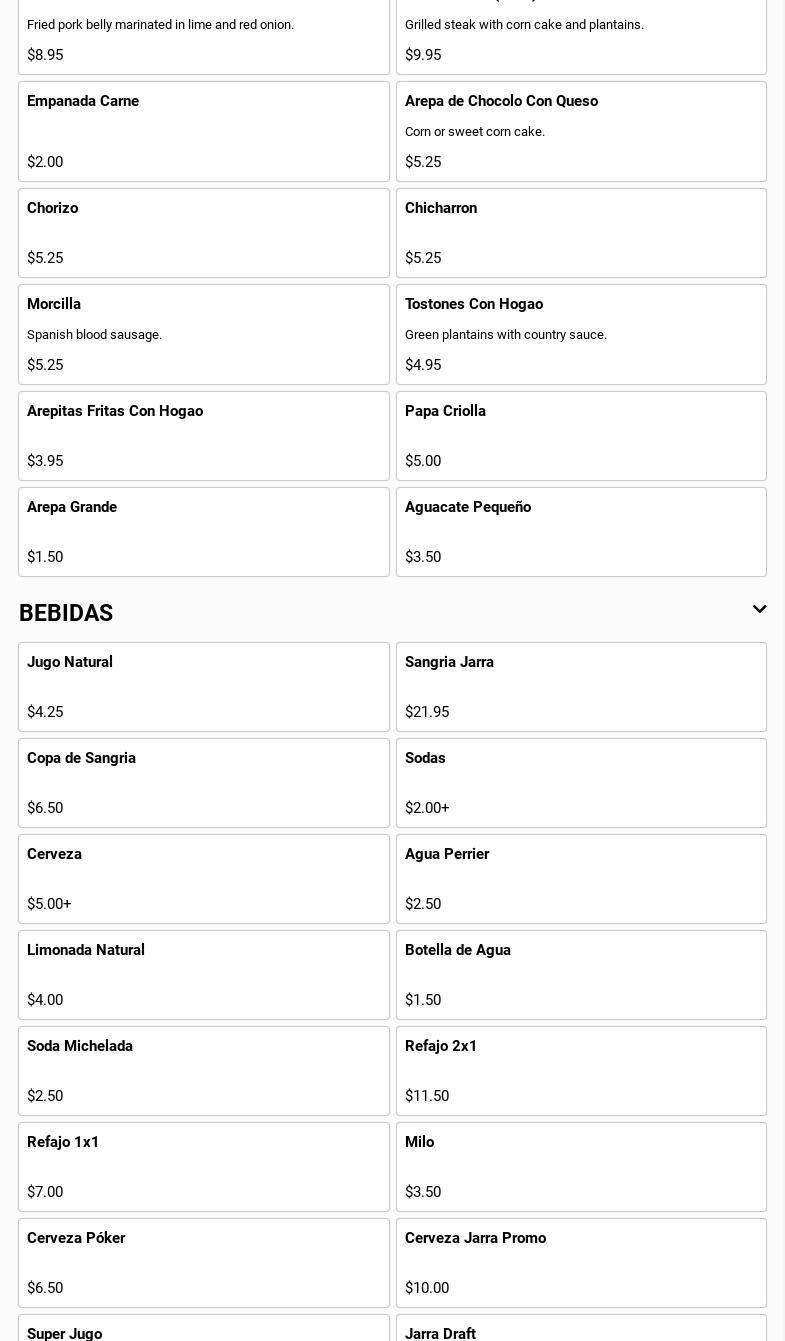Pick Arepitas Fritas Con Hogao

pyautogui.click(x=203, y=436)
